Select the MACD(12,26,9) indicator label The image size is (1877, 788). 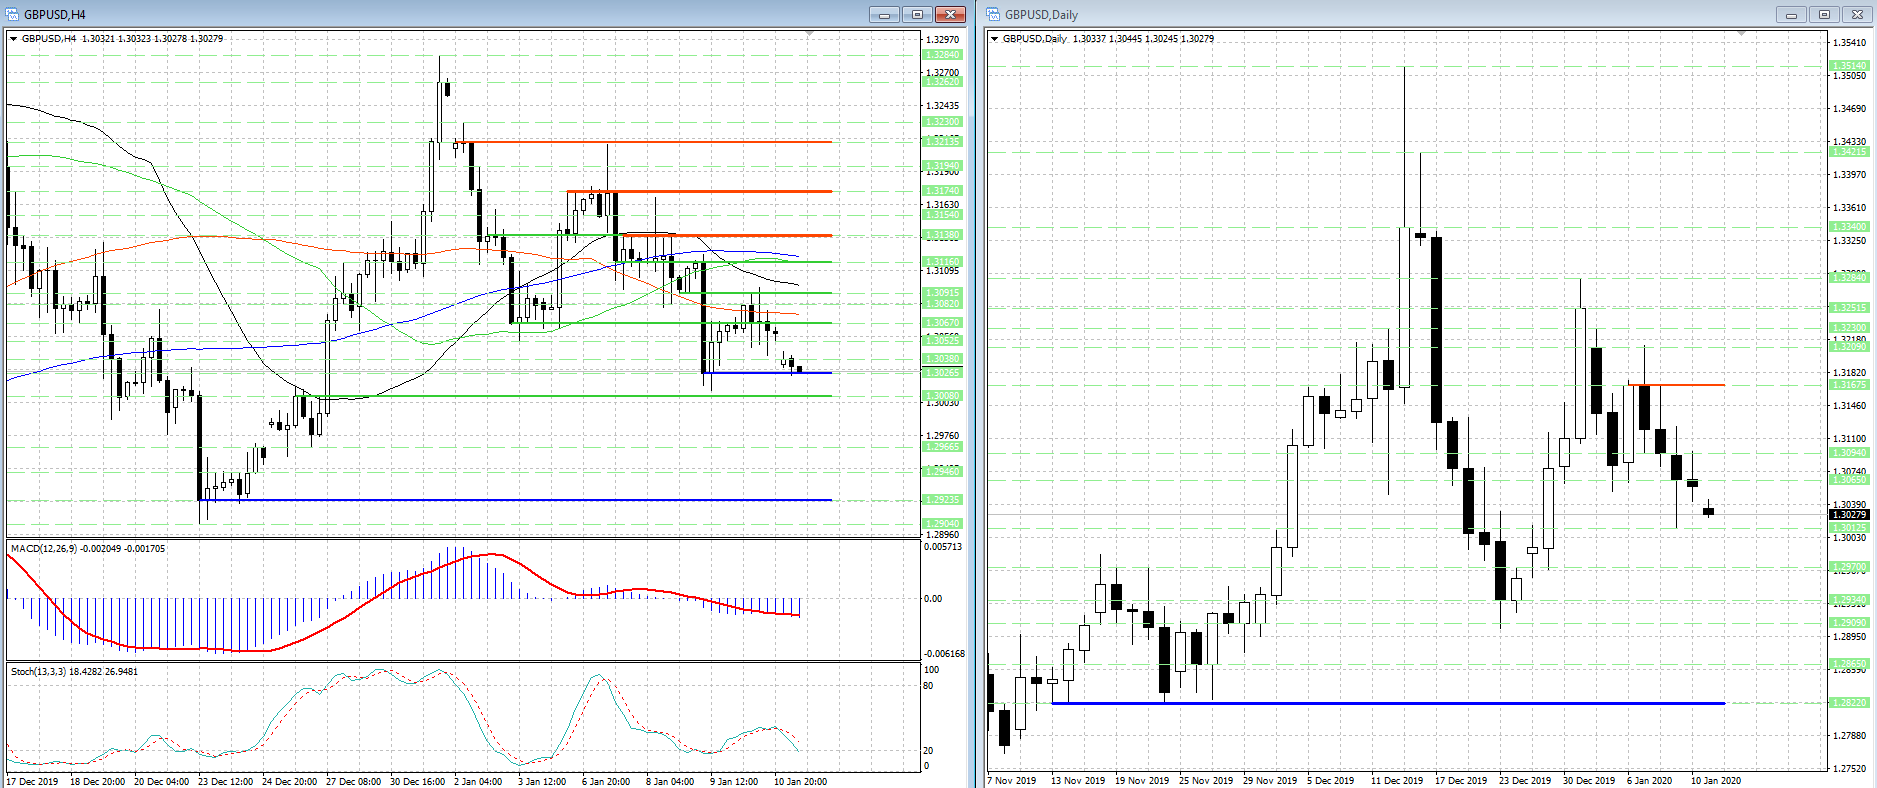point(88,548)
